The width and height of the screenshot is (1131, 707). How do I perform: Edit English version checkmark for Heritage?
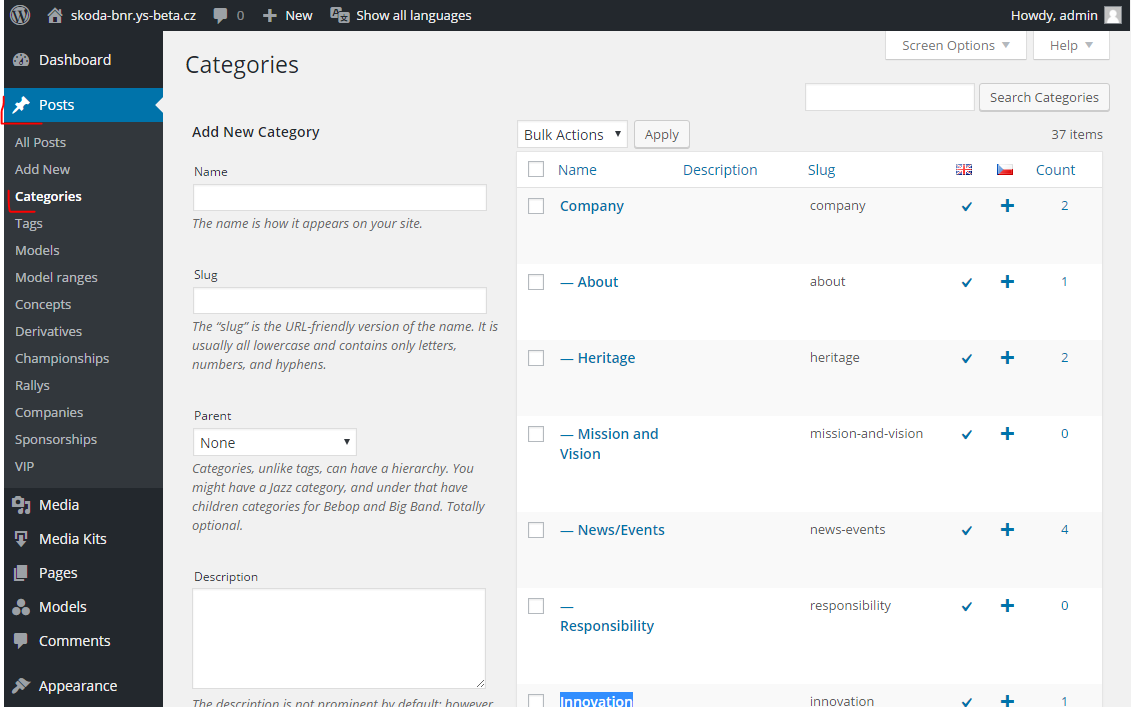967,359
